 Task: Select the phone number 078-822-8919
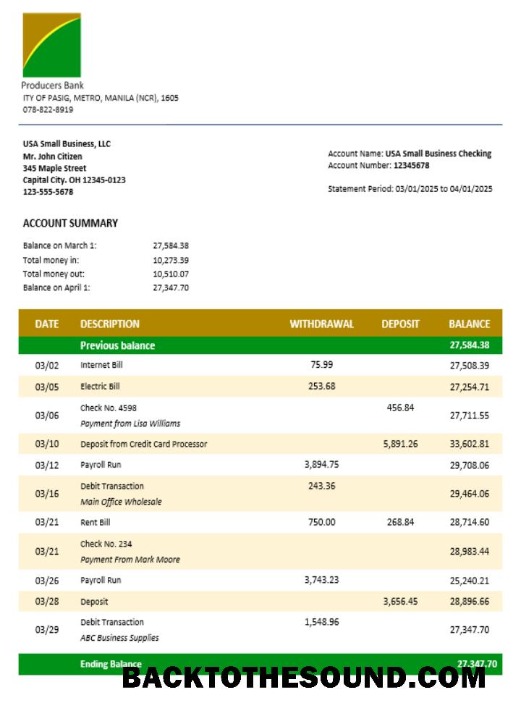tap(48, 110)
